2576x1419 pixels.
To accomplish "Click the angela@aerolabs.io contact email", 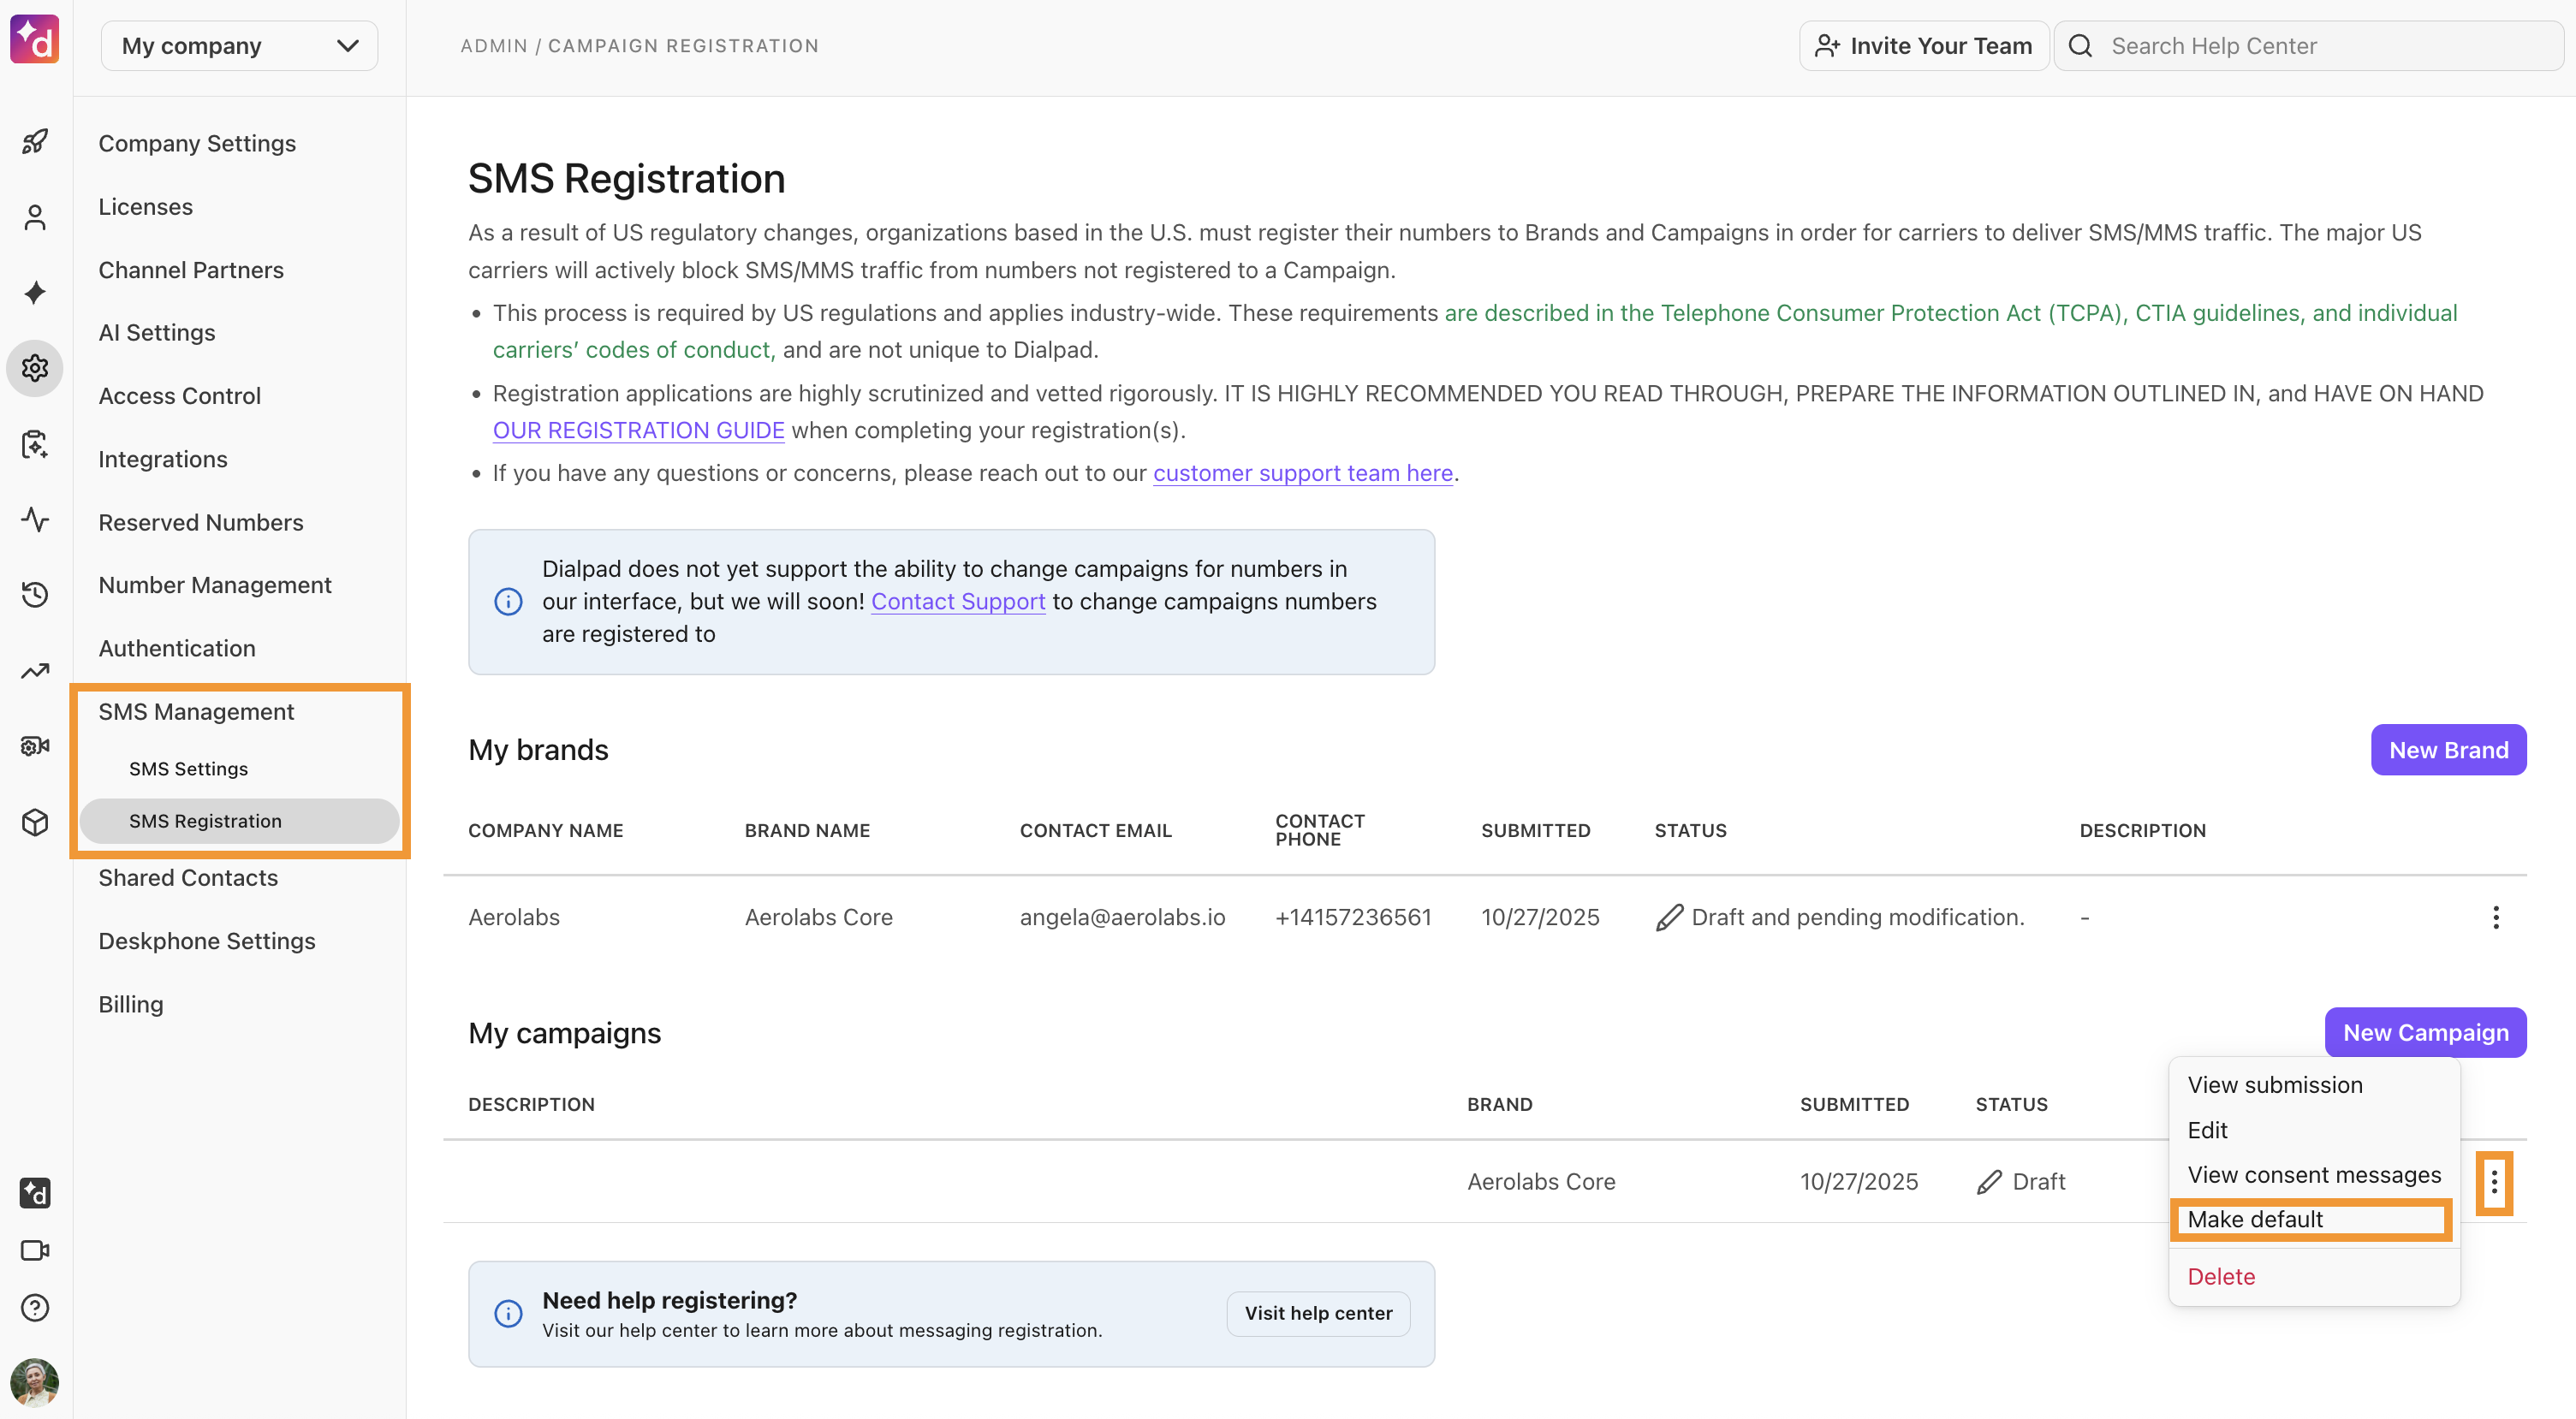I will [1122, 917].
